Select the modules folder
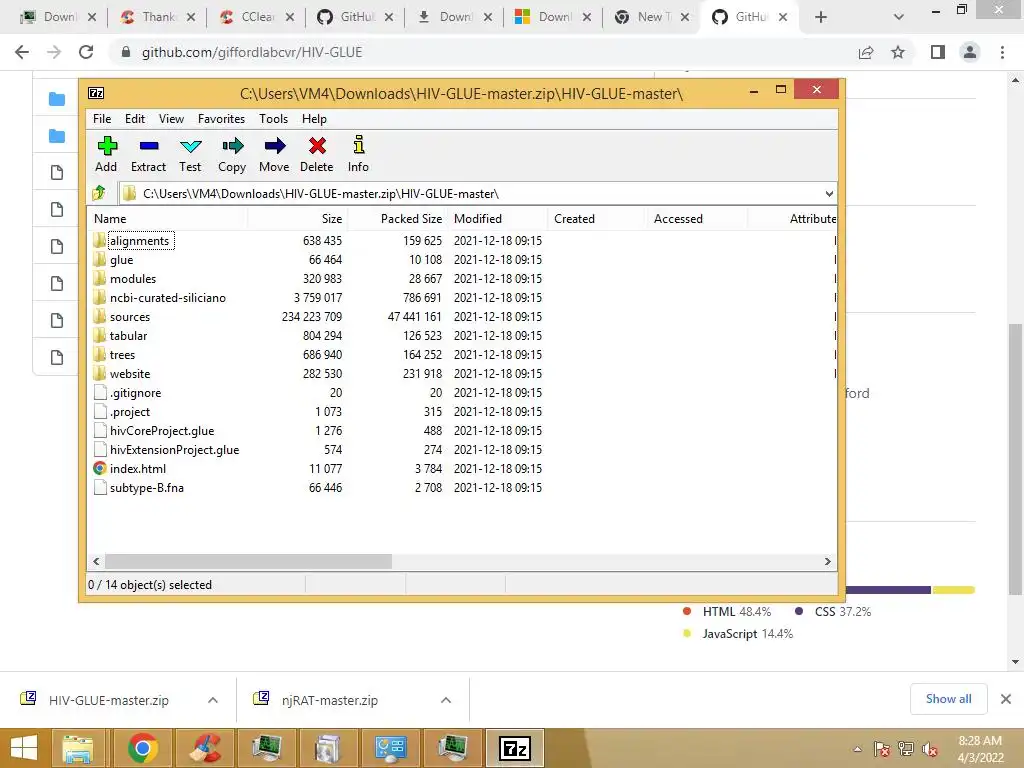The height and width of the screenshot is (768, 1024). click(x=133, y=279)
